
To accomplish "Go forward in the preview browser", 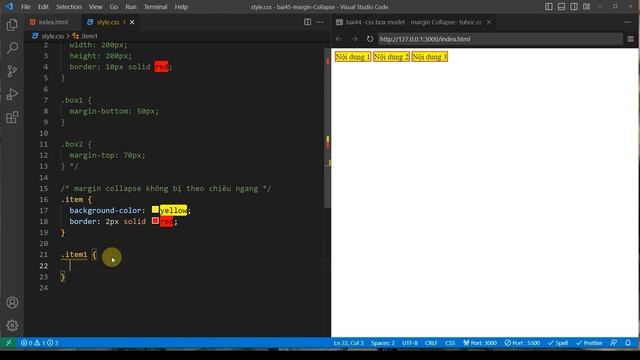I will 354,39.
